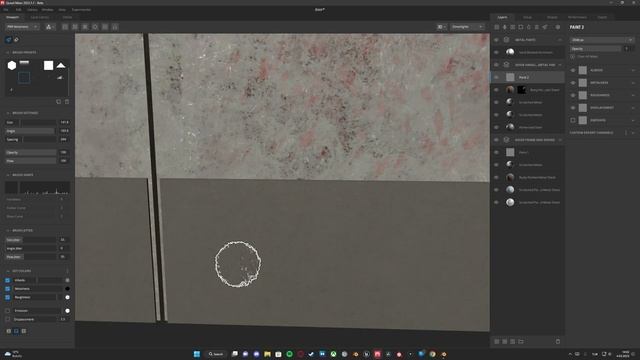Screen dimensions: 640x360
Task: Adjust the brush Flow slider
Action: click(31, 161)
